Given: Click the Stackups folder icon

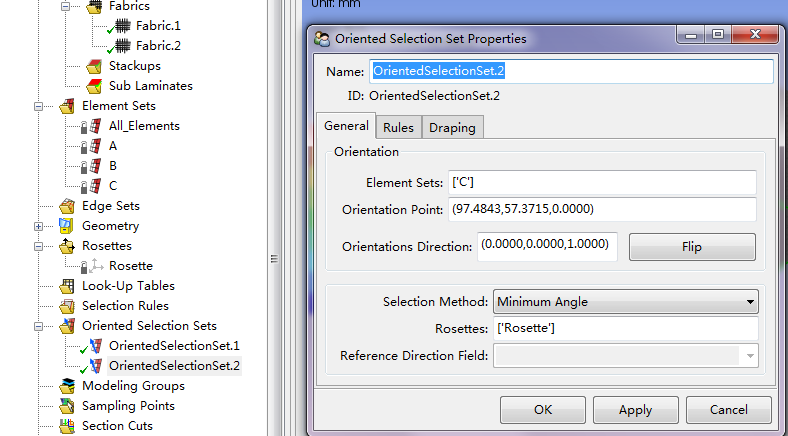Looking at the screenshot, I should (94, 66).
